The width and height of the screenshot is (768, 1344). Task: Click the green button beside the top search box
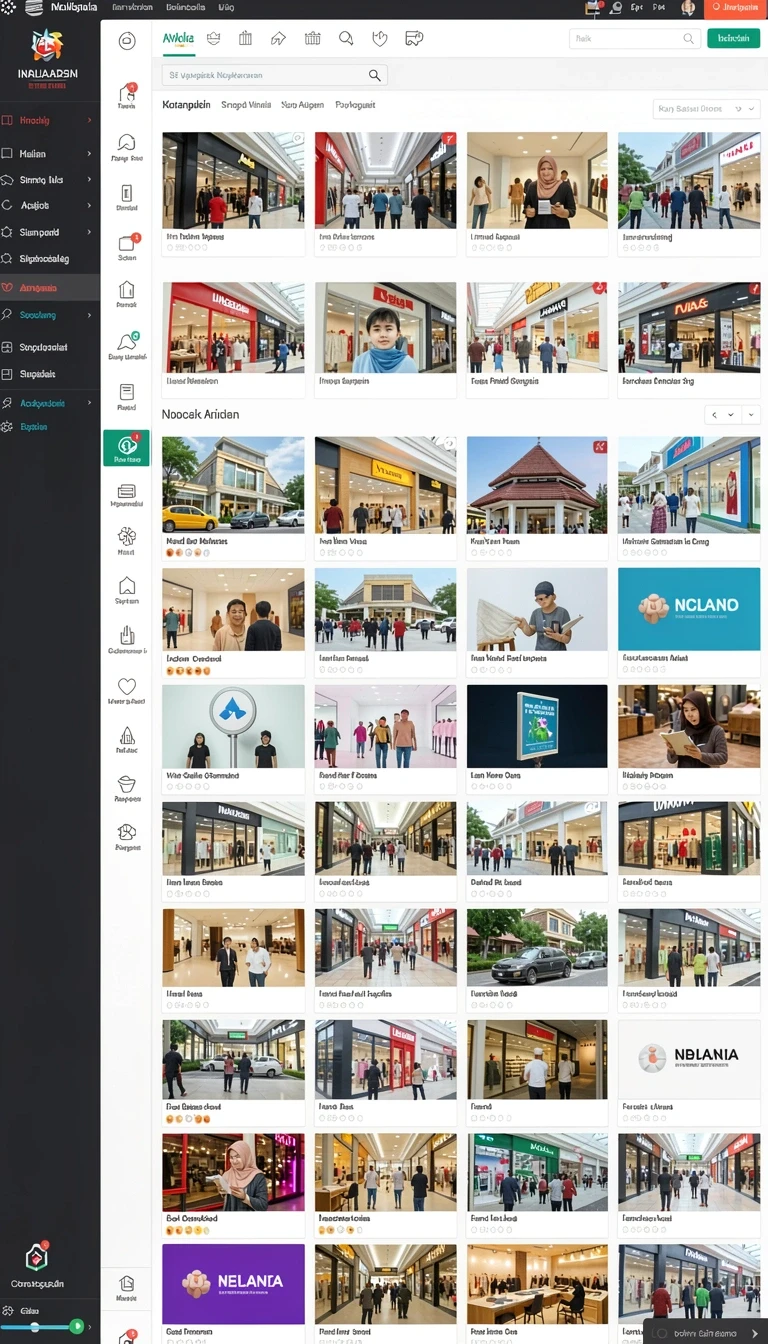(733, 38)
